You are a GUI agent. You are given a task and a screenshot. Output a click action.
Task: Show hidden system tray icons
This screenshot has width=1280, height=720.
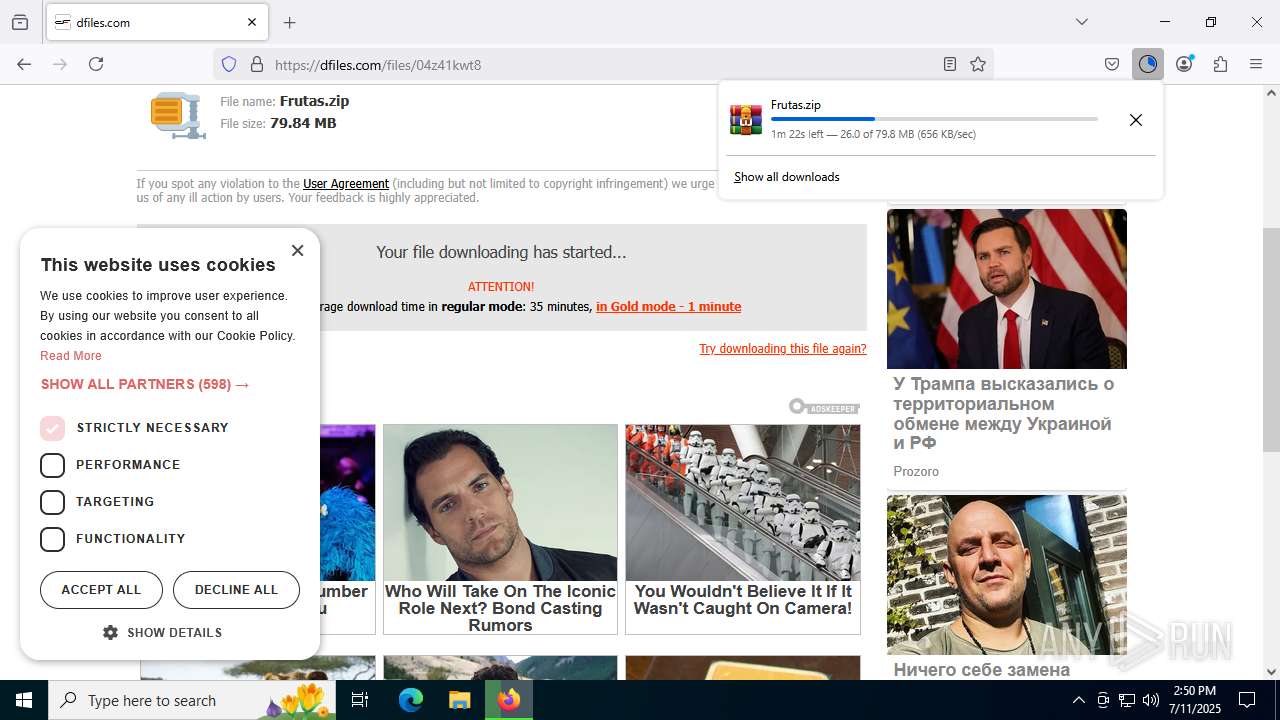[1078, 700]
